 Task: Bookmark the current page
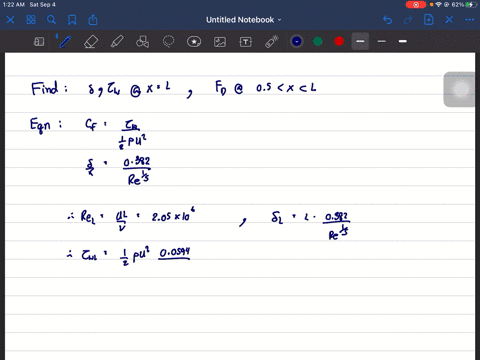click(72, 20)
